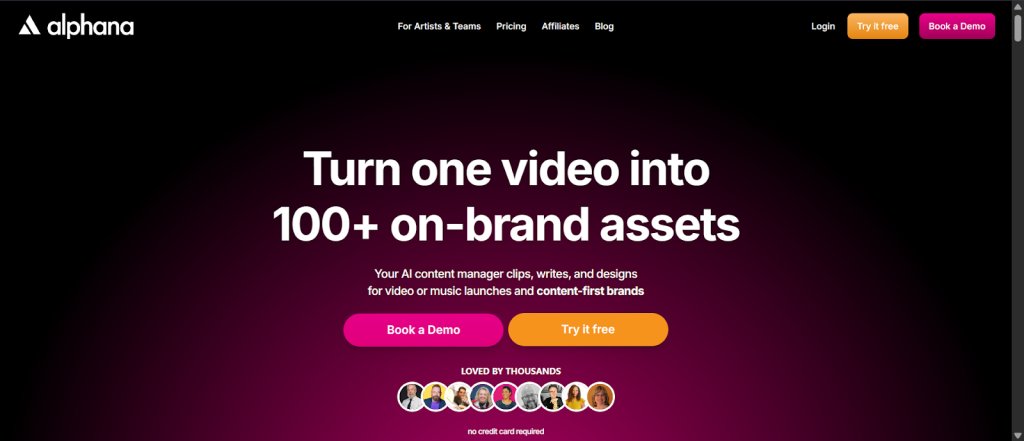Click the large Book a Demo hero button

[423, 330]
